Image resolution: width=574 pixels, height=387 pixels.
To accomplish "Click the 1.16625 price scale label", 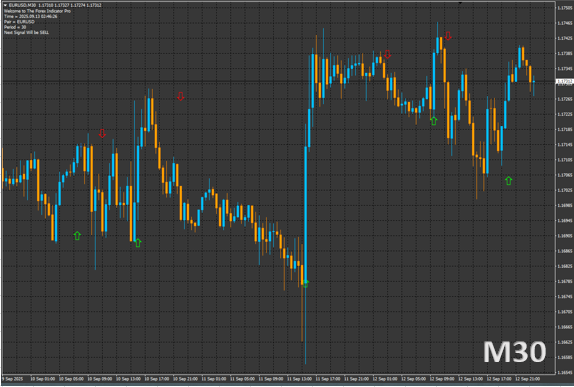I will click(x=564, y=342).
